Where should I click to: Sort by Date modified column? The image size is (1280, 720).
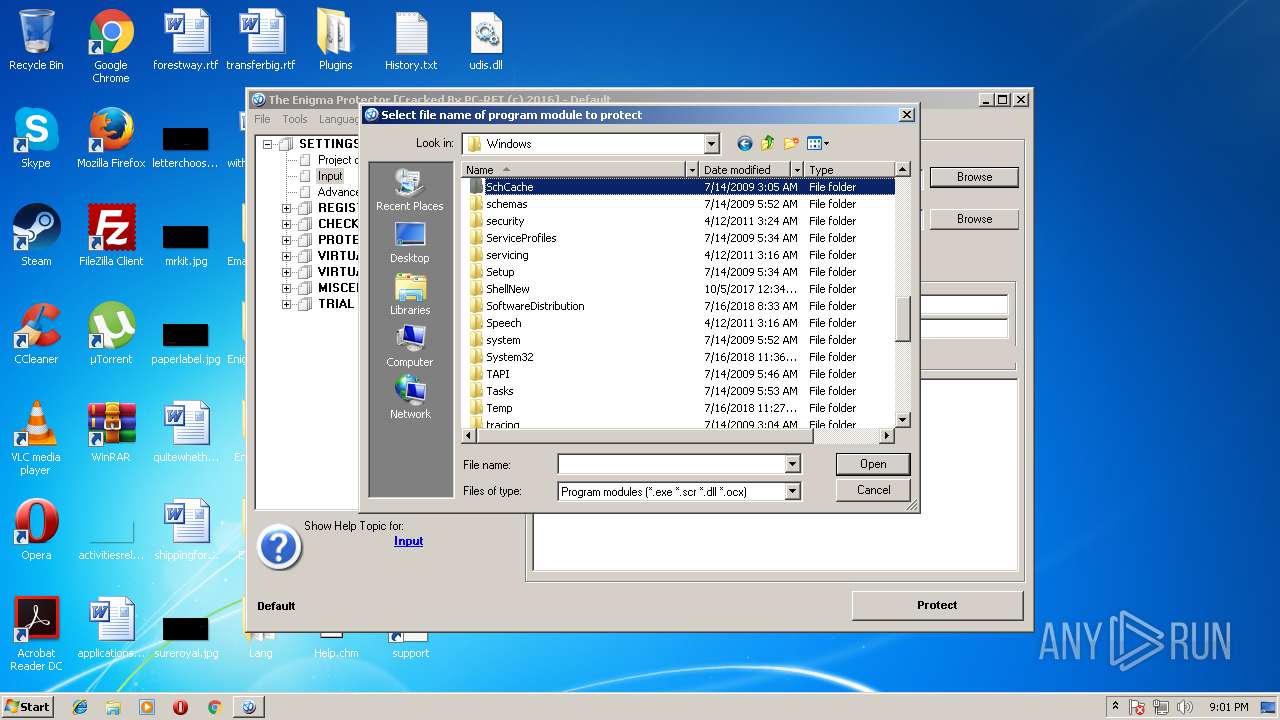click(x=744, y=170)
